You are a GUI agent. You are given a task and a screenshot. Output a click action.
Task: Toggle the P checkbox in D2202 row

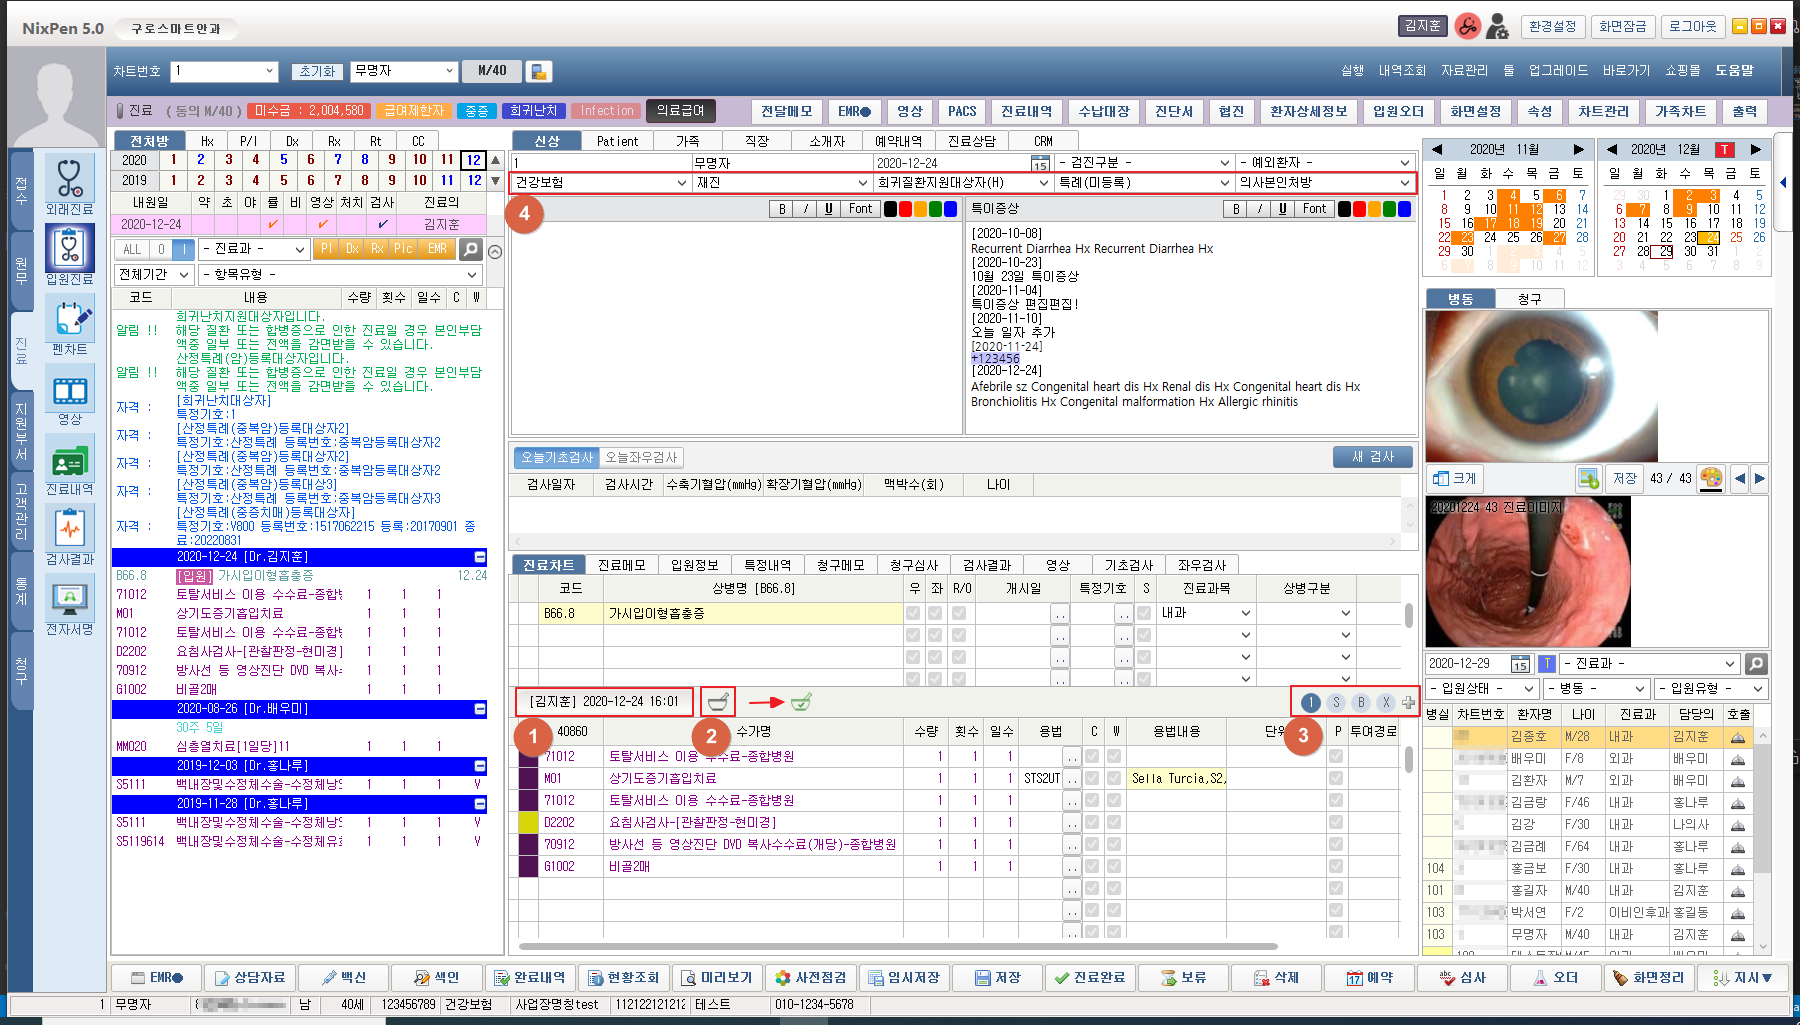[1335, 822]
